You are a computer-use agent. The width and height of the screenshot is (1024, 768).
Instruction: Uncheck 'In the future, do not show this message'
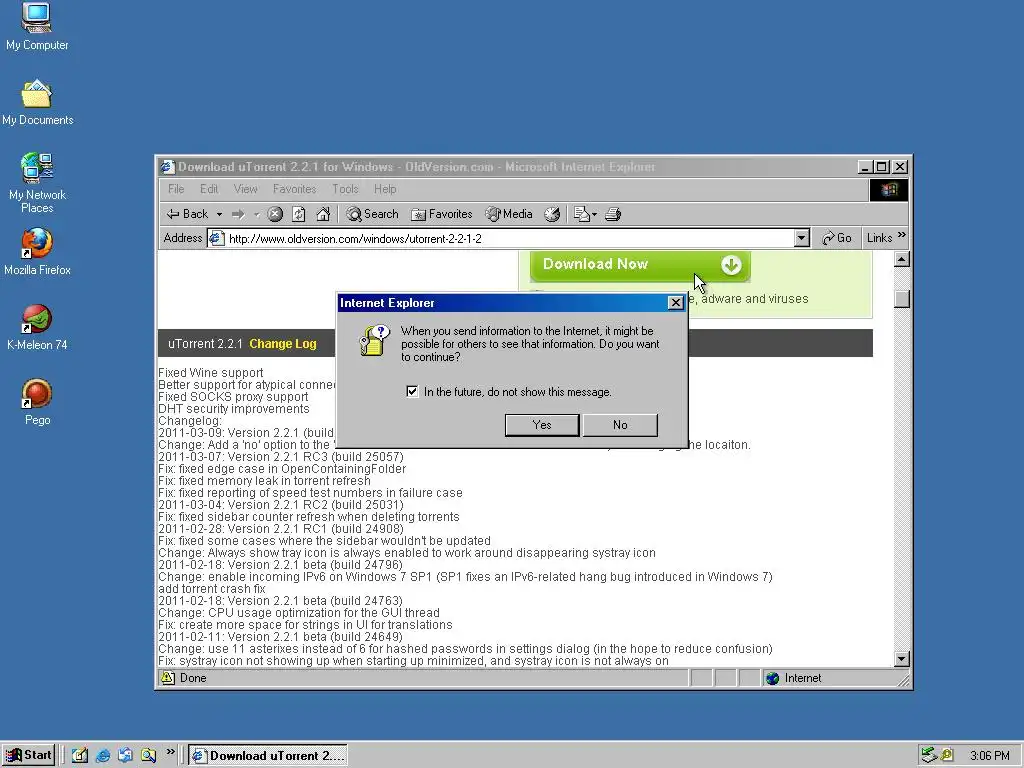[x=412, y=392]
